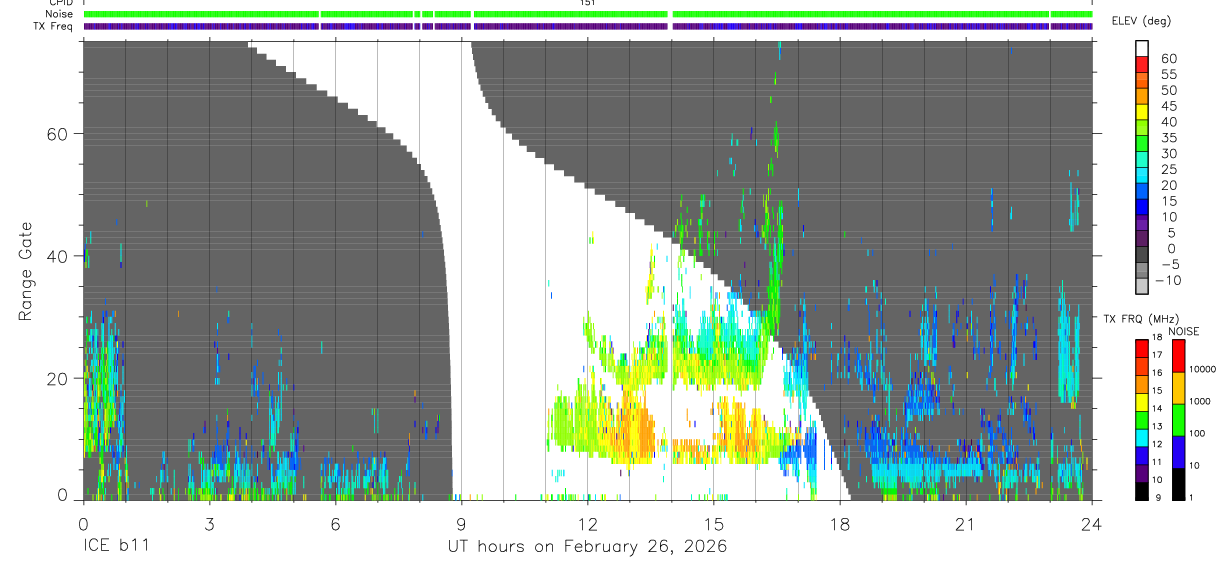Click the black bottom segment of the TX FRQ bar
This screenshot has height=567, width=1228.
click(x=1142, y=491)
